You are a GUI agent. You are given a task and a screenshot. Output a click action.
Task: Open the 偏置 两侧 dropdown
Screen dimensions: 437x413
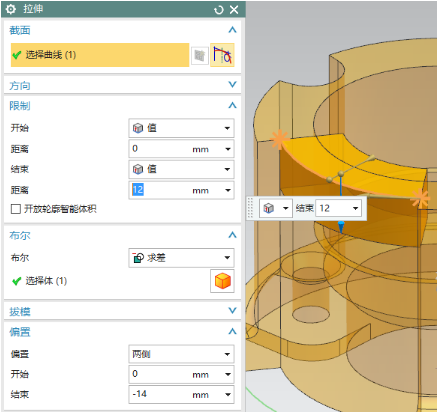(181, 354)
